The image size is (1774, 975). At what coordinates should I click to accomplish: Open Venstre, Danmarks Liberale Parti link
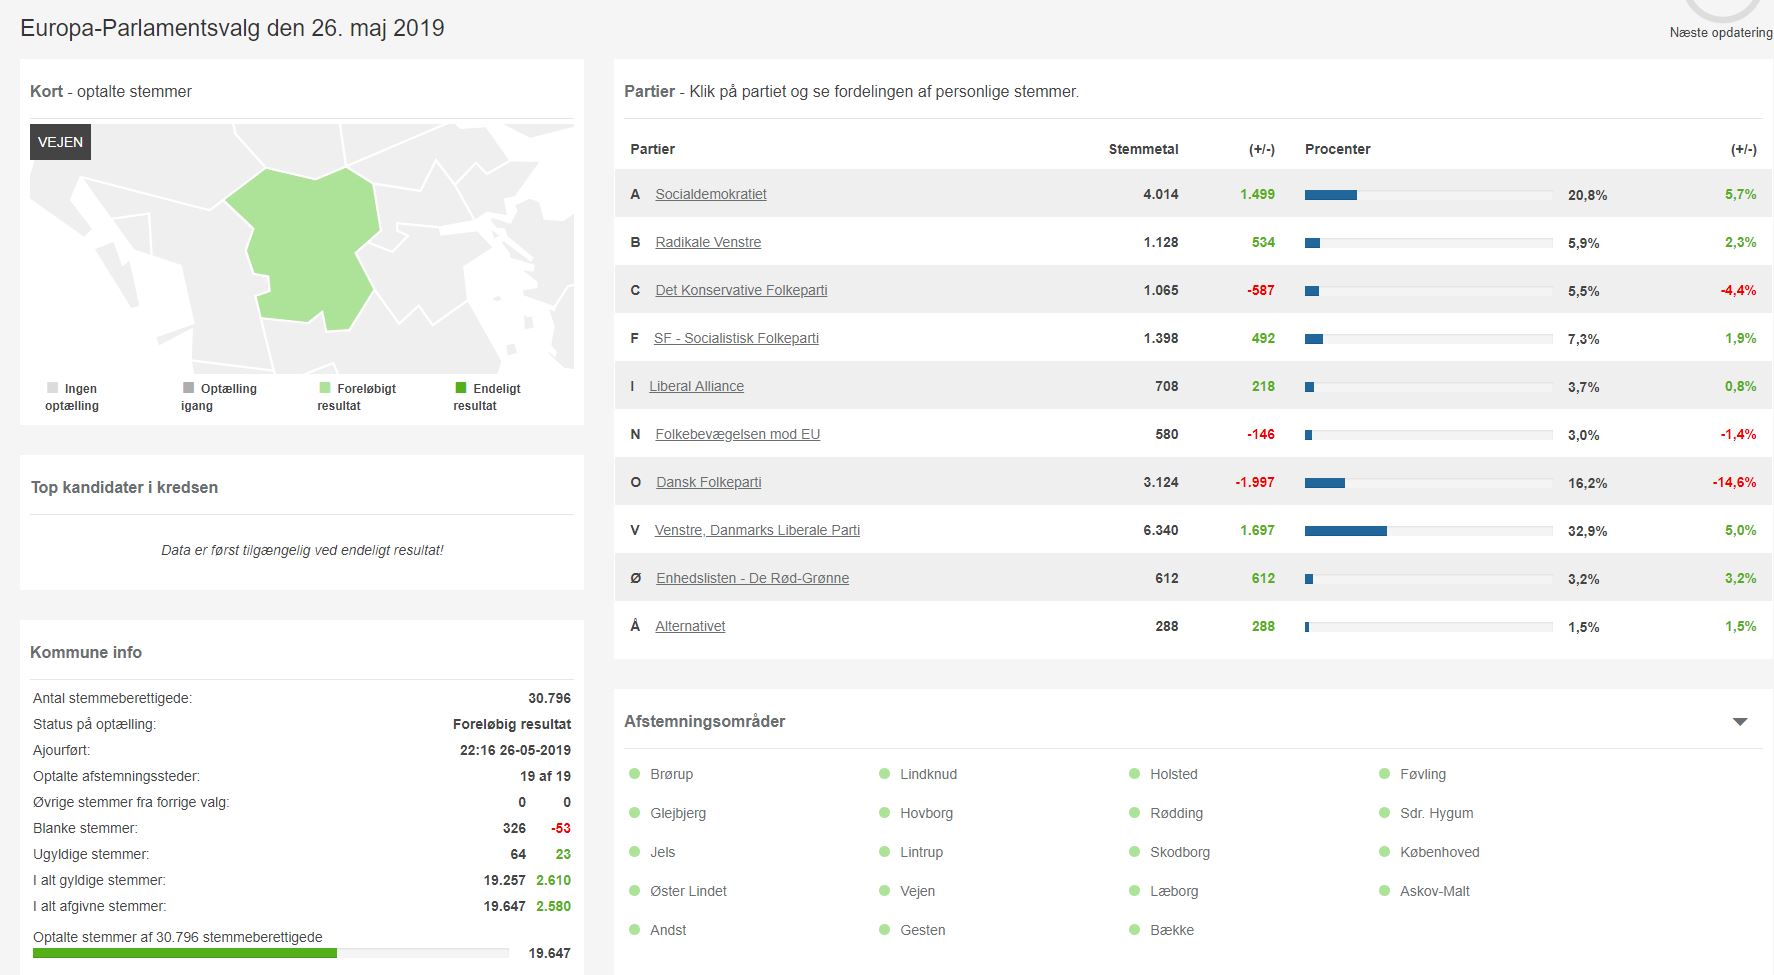757,530
